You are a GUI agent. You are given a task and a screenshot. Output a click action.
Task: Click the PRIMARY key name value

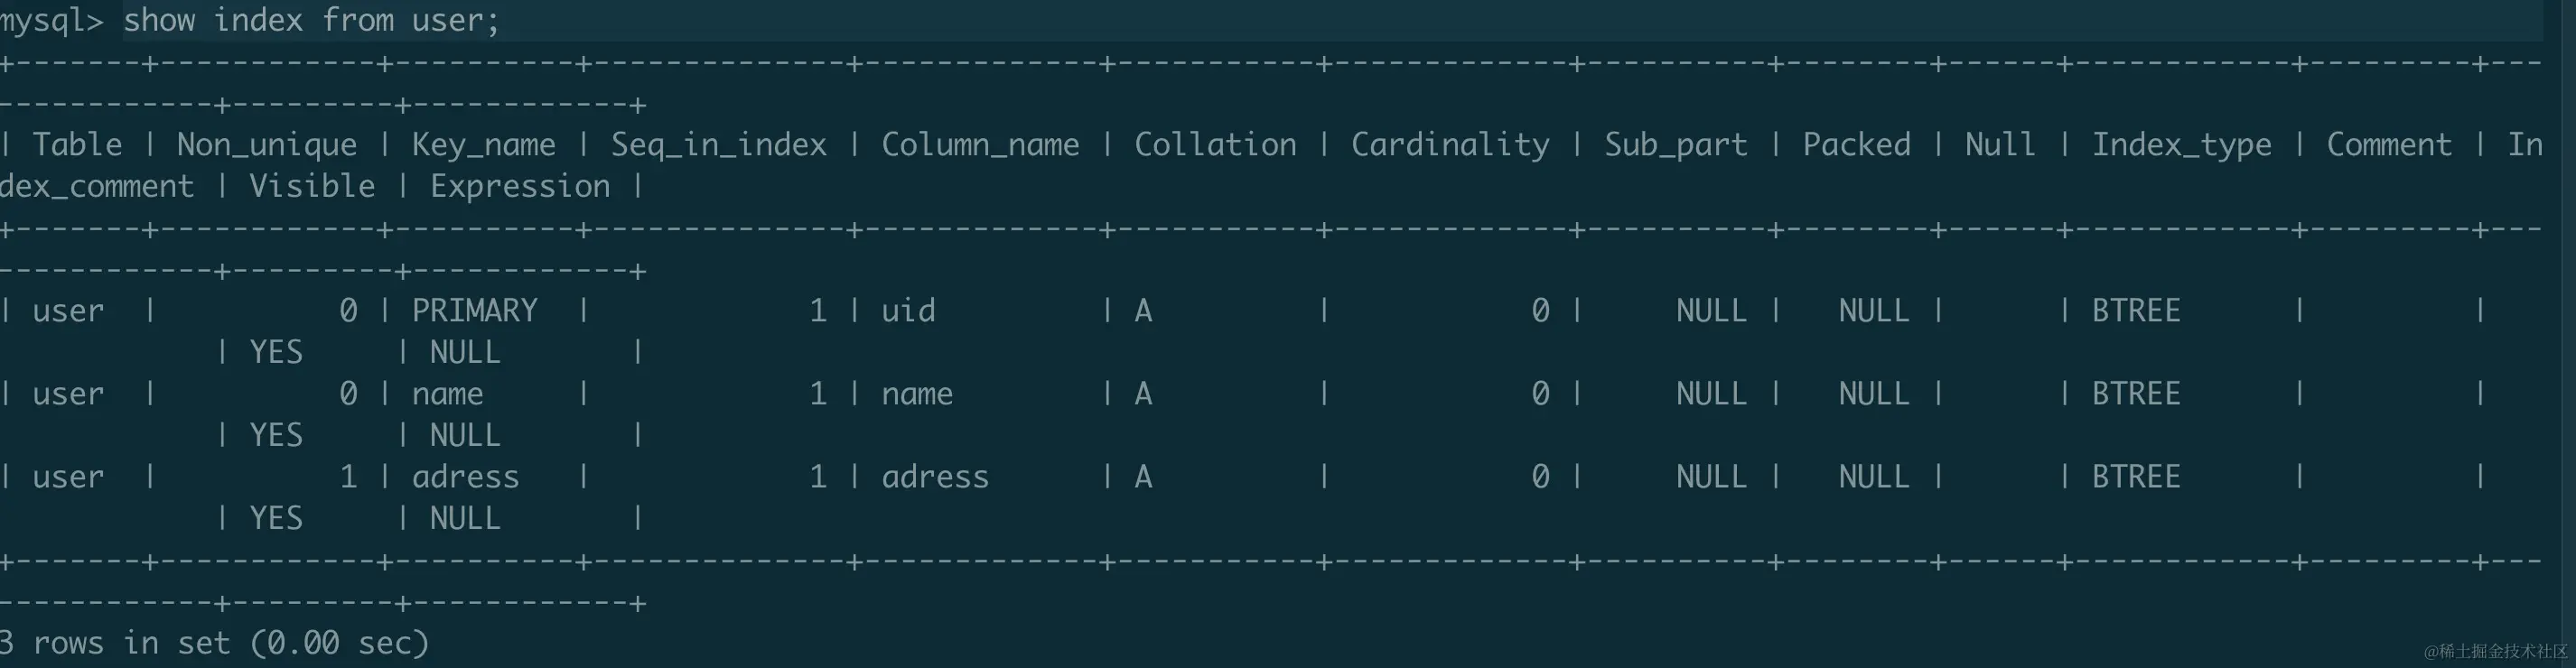point(475,311)
